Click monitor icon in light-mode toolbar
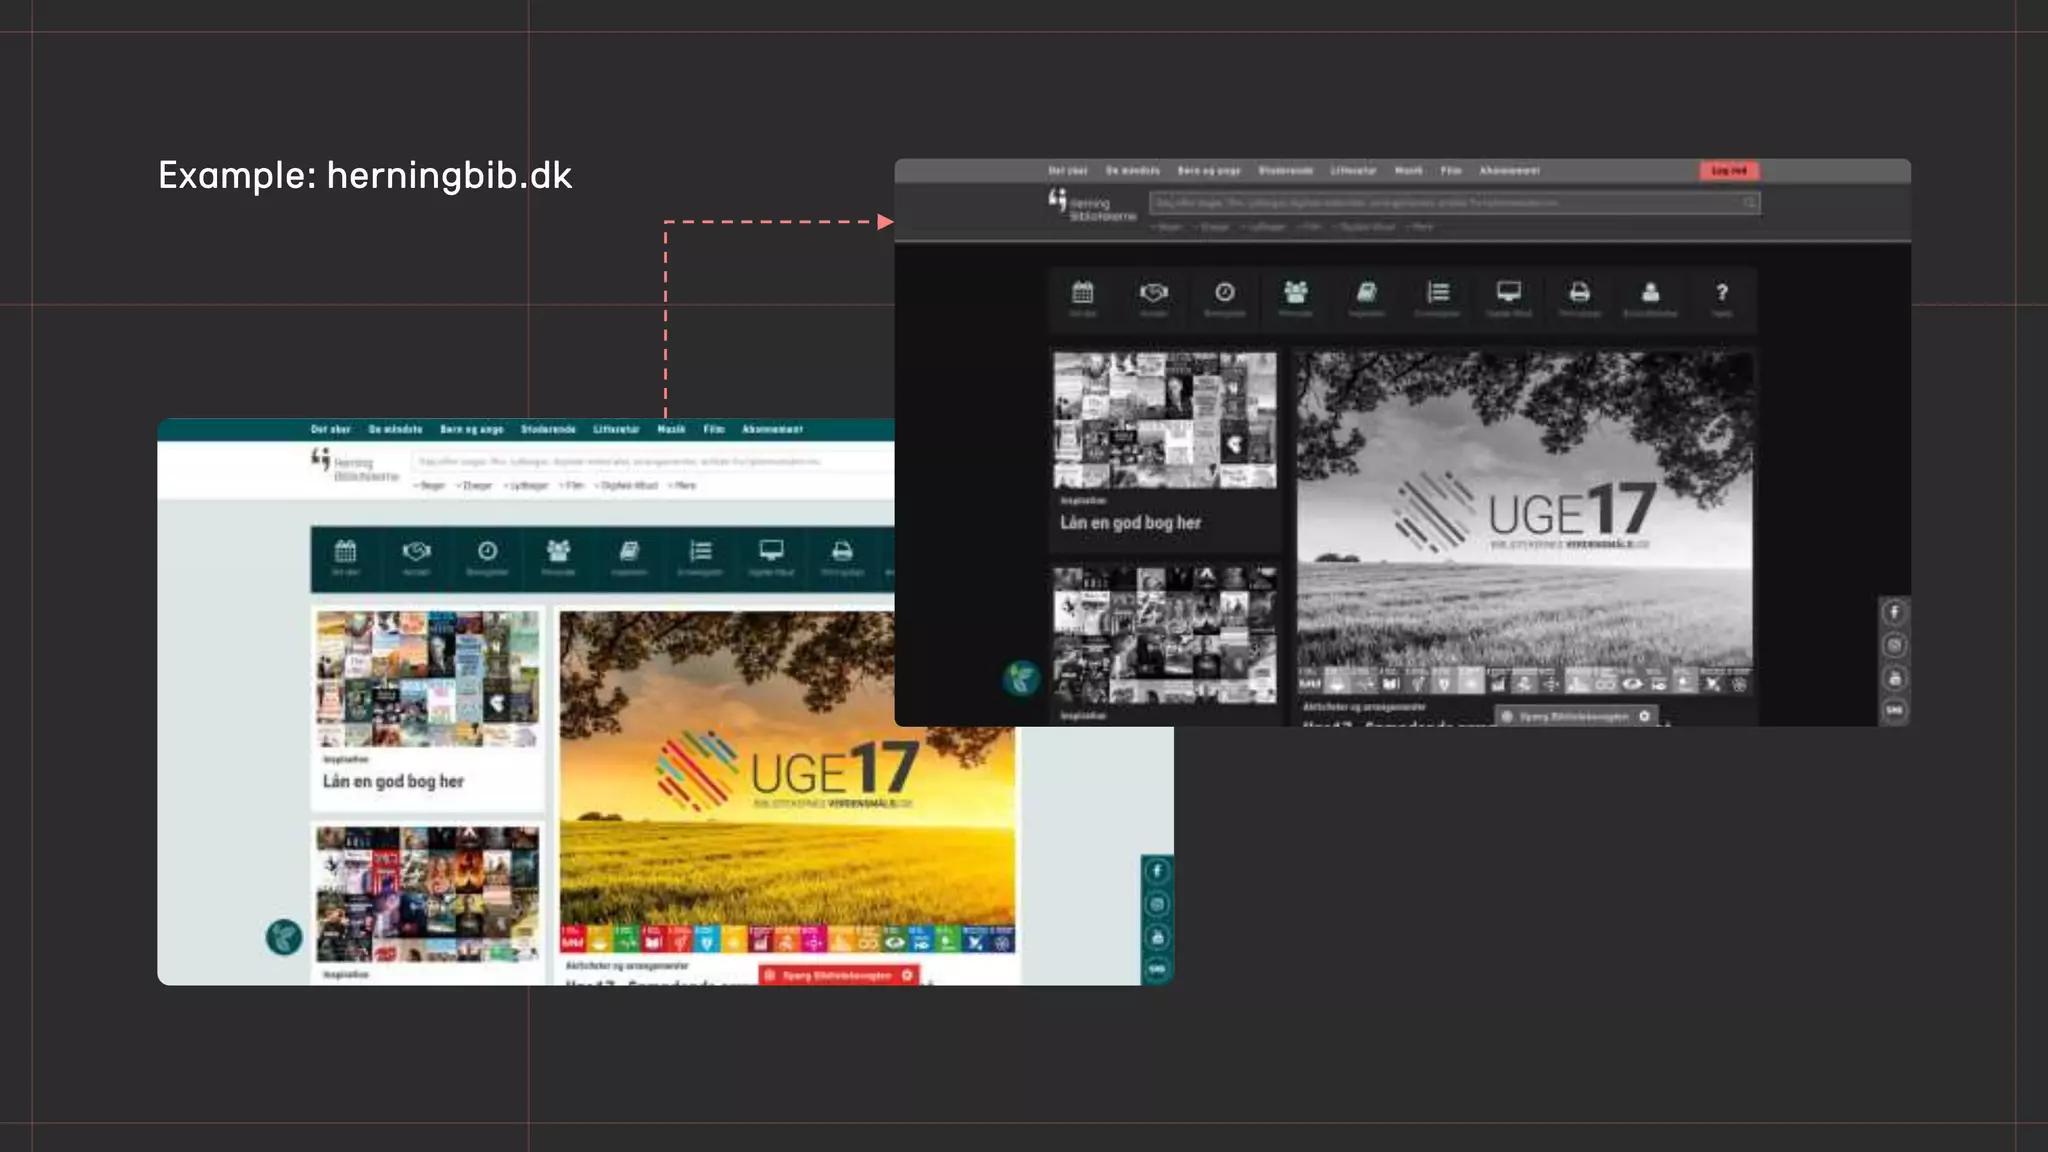 (771, 551)
